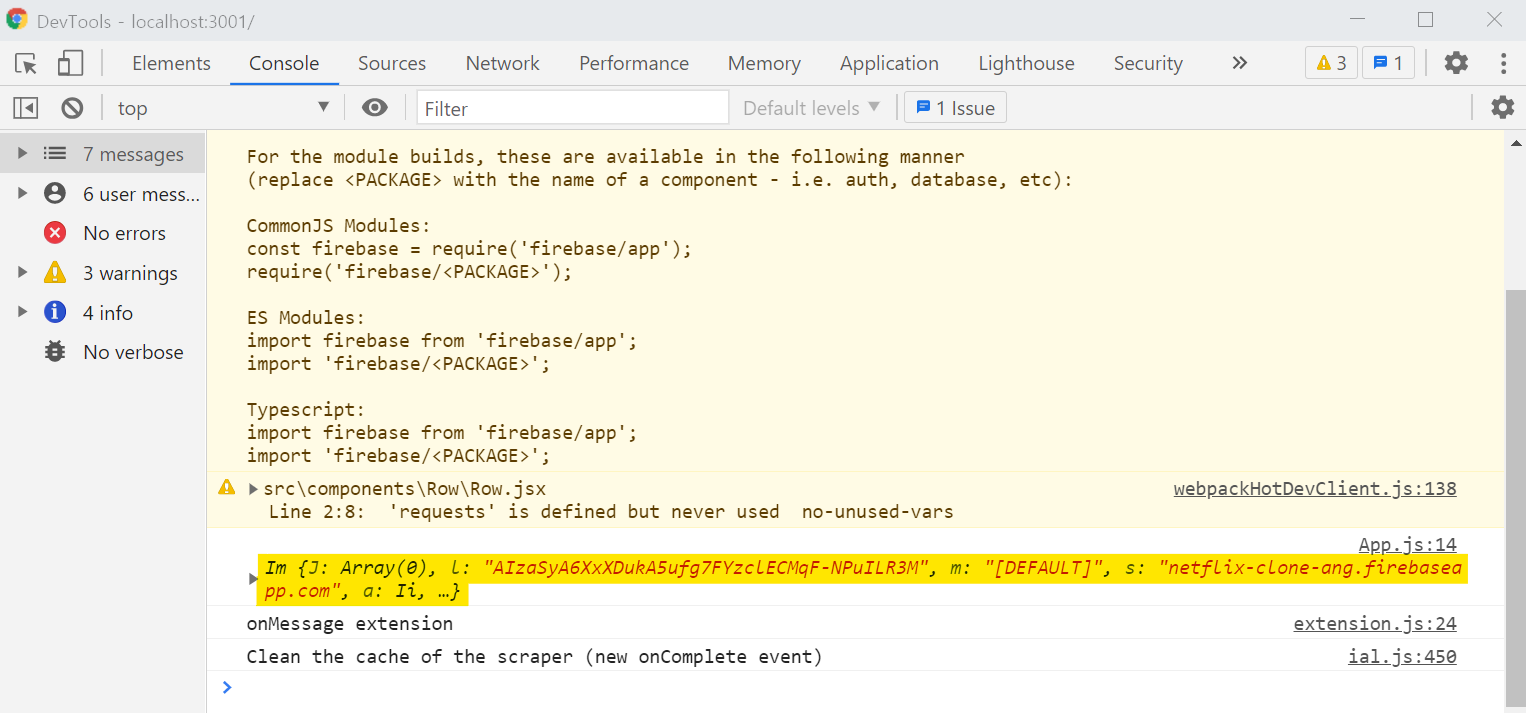
Task: Click the red error icon in sidebar
Action: [x=55, y=233]
